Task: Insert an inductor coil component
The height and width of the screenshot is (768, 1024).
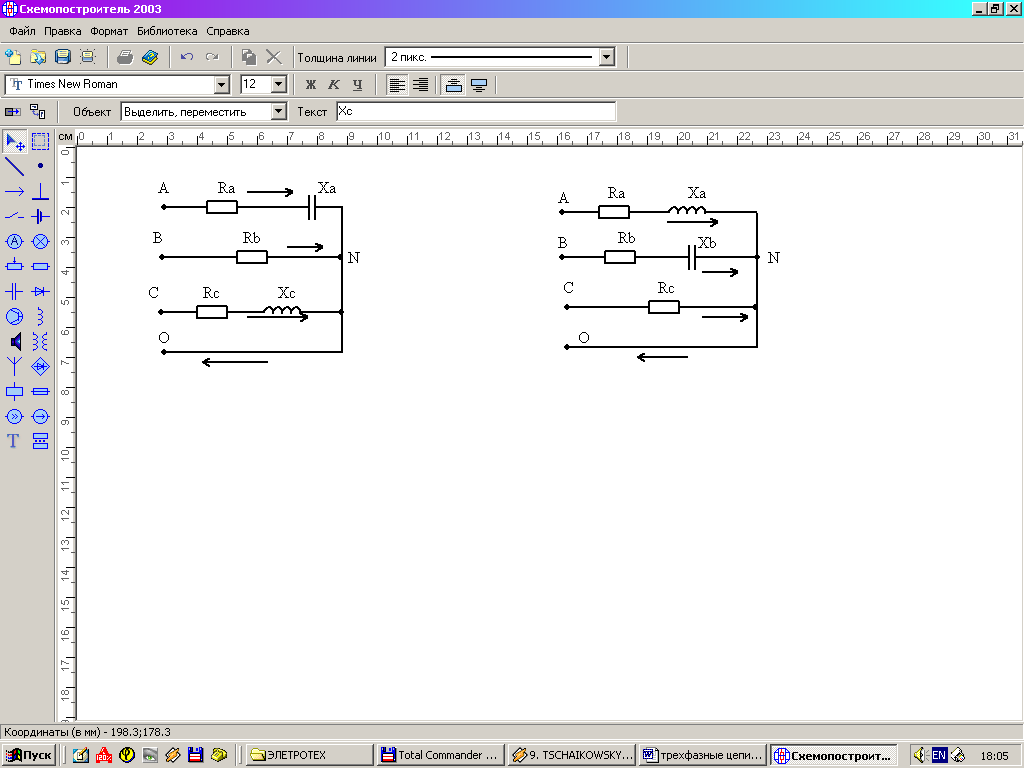Action: (x=40, y=317)
